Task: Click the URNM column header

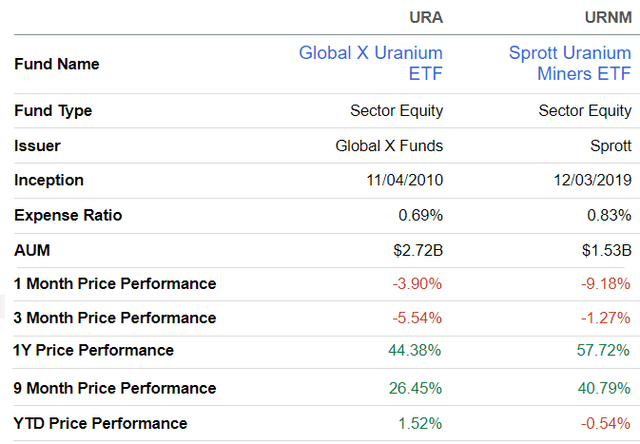Action: (607, 17)
